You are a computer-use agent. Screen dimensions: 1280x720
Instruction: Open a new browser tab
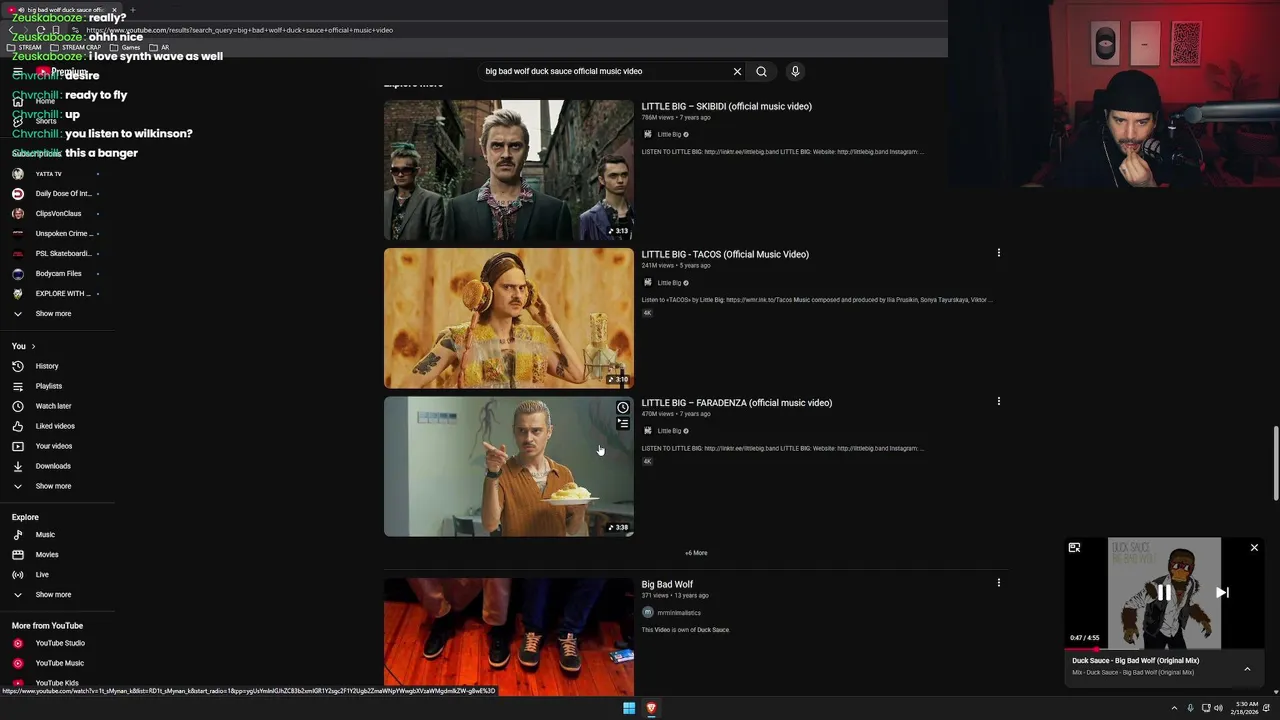point(133,10)
